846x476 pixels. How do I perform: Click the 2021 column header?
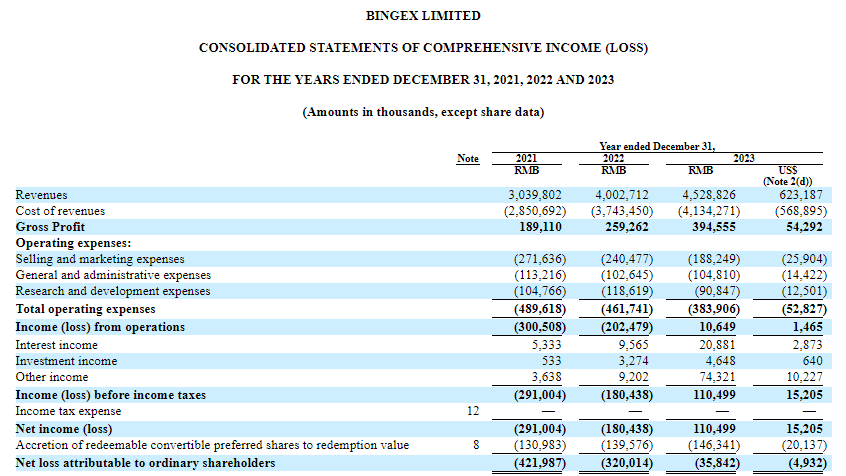(x=526, y=158)
